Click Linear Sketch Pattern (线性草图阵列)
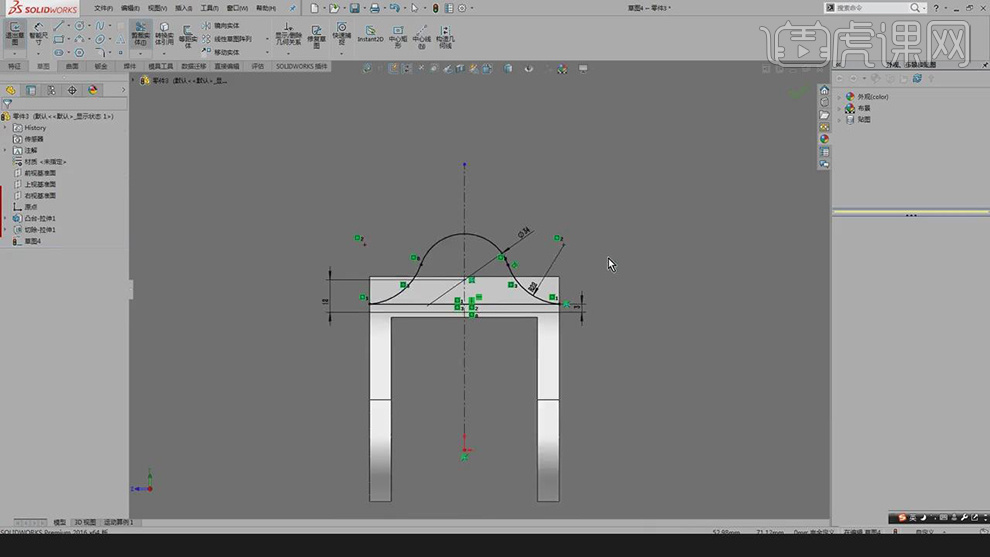The height and width of the screenshot is (557, 990). point(227,39)
